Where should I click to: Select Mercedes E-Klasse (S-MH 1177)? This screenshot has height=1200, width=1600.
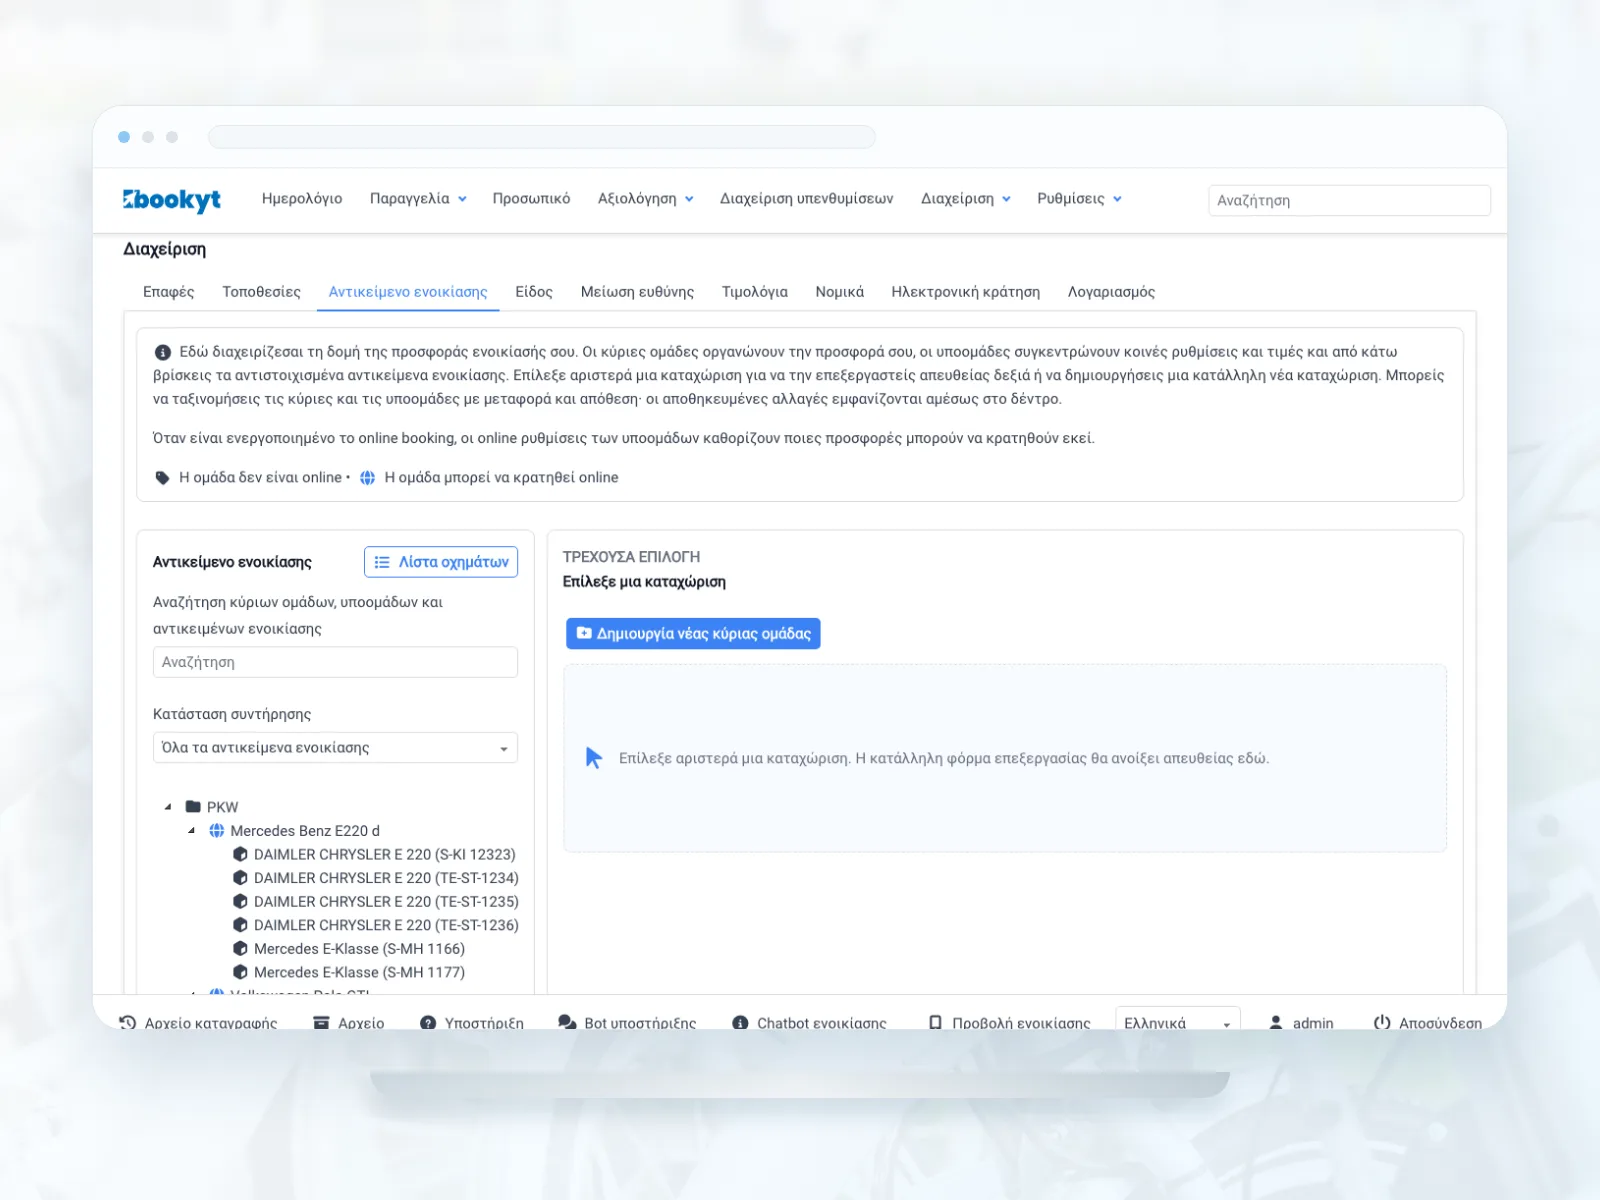pos(359,972)
